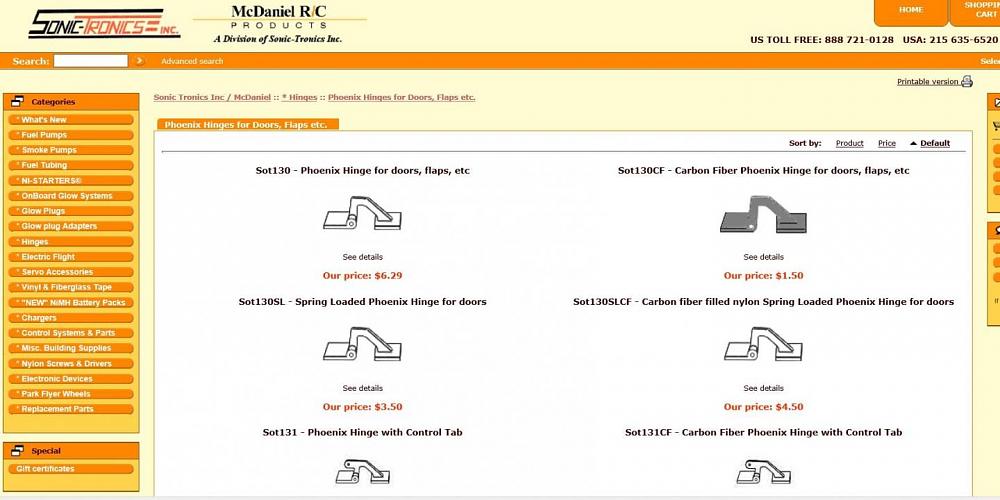Open the Sot130CF Carbon Fiber hinge image
The width and height of the screenshot is (1000, 500).
coord(763,214)
